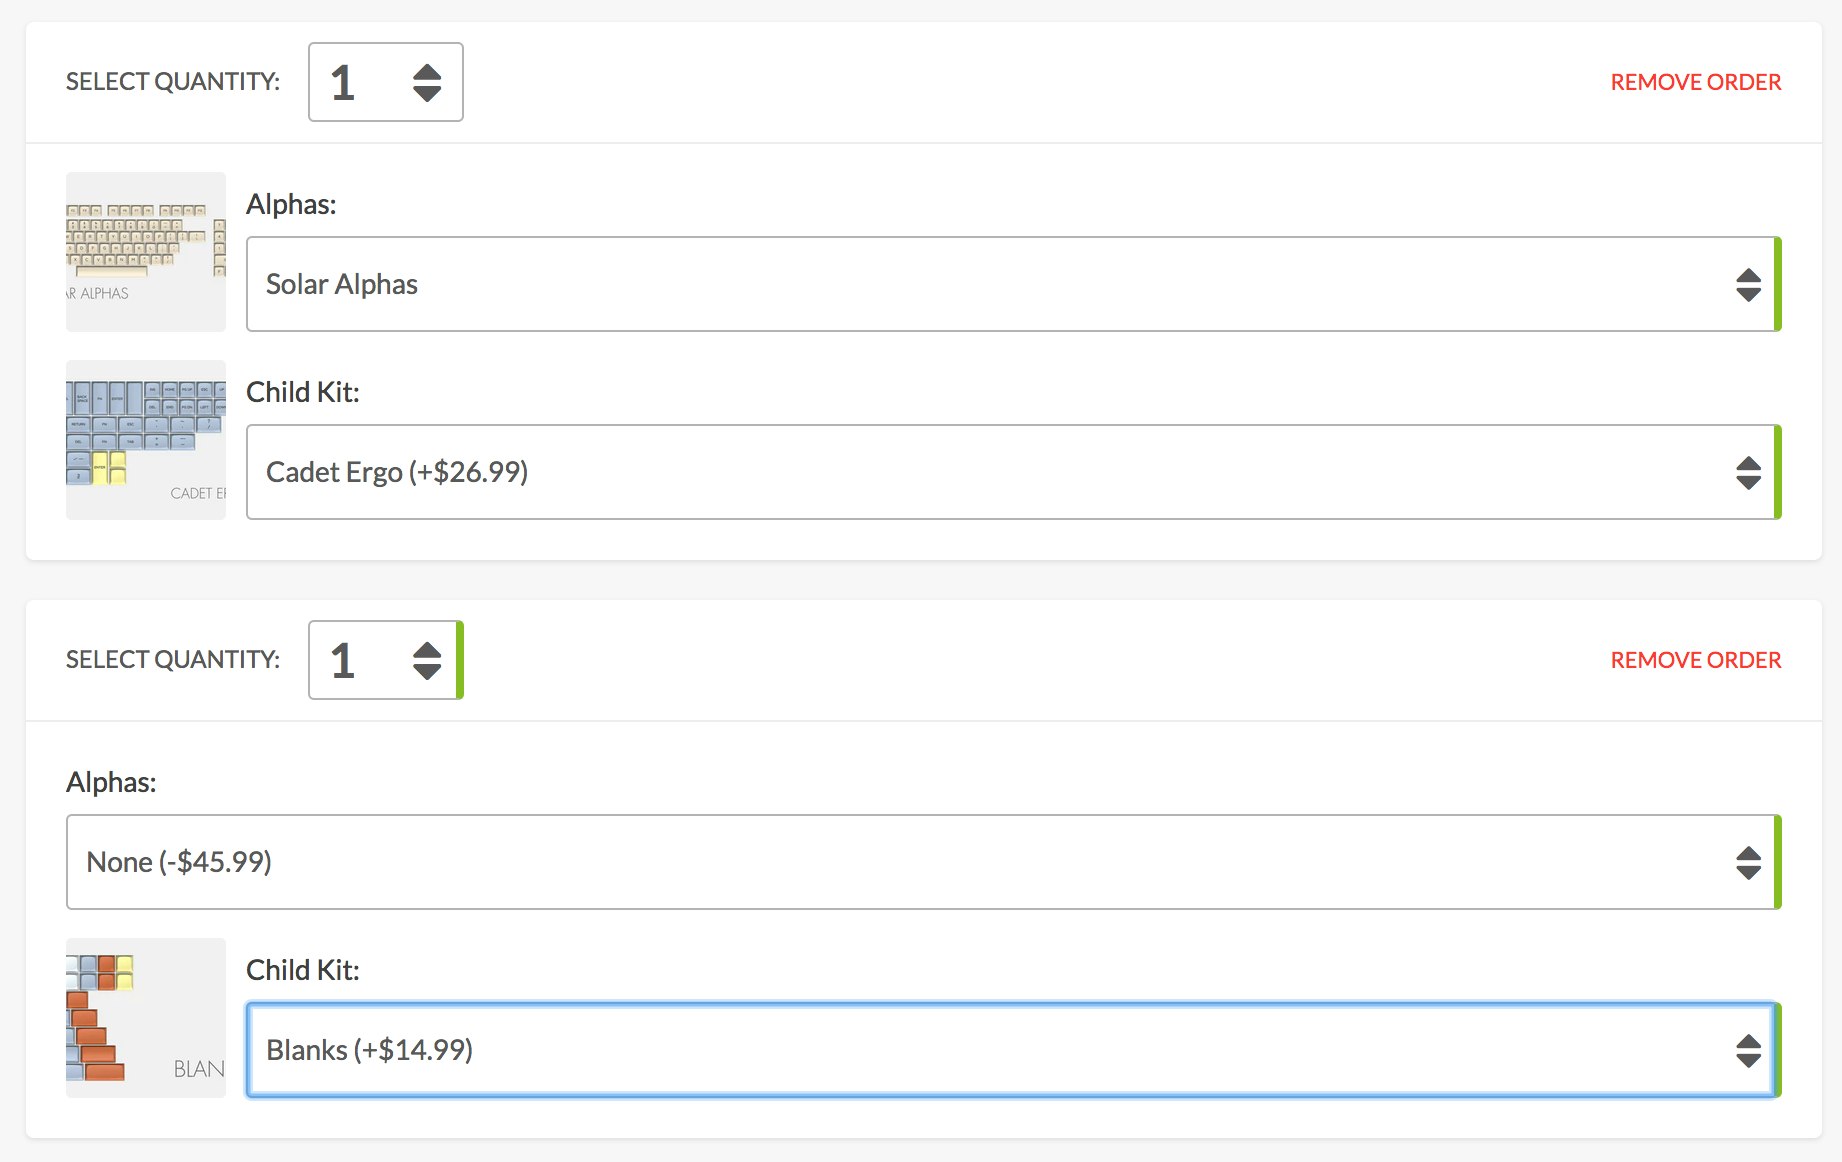Click the Blanks kit thumbnail image
This screenshot has height=1162, width=1842.
click(x=146, y=1018)
